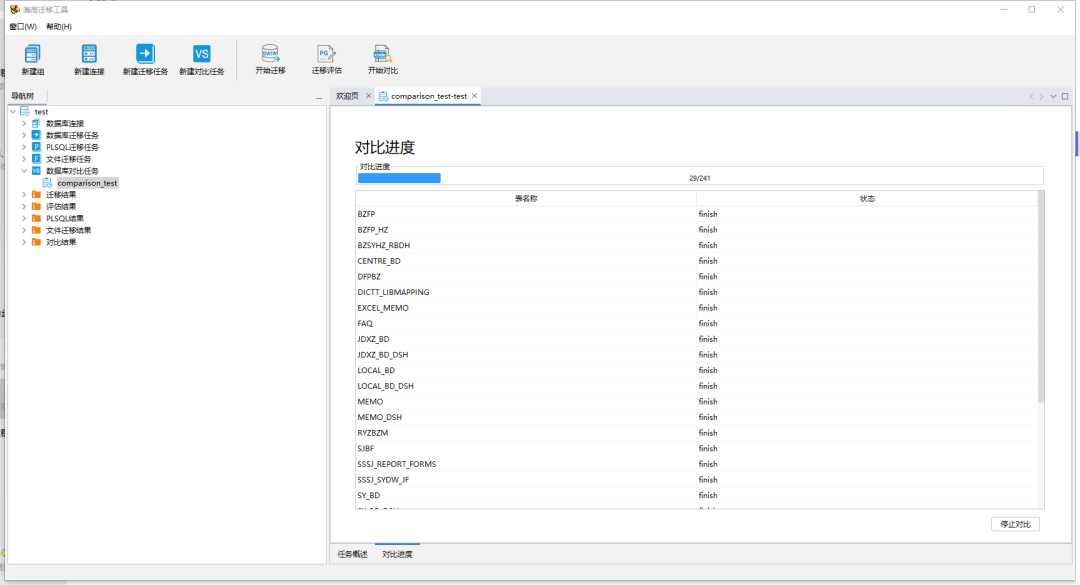This screenshot has height=585, width=1080.
Task: Show the previous editor tab with left arrow
Action: (x=1031, y=96)
